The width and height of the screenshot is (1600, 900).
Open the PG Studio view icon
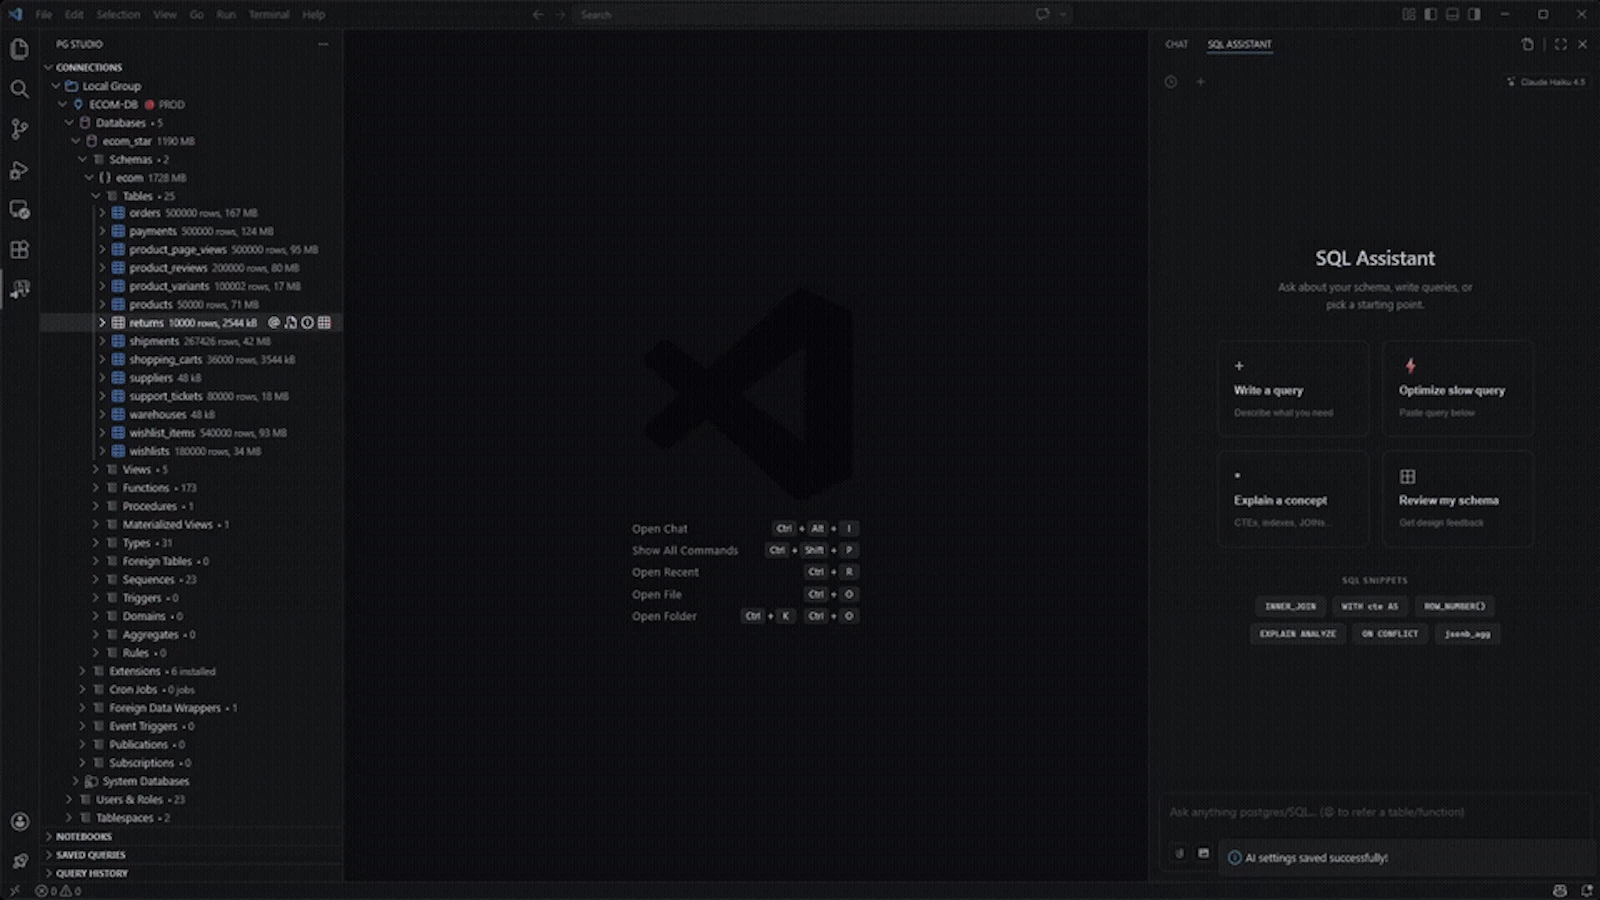(x=19, y=290)
